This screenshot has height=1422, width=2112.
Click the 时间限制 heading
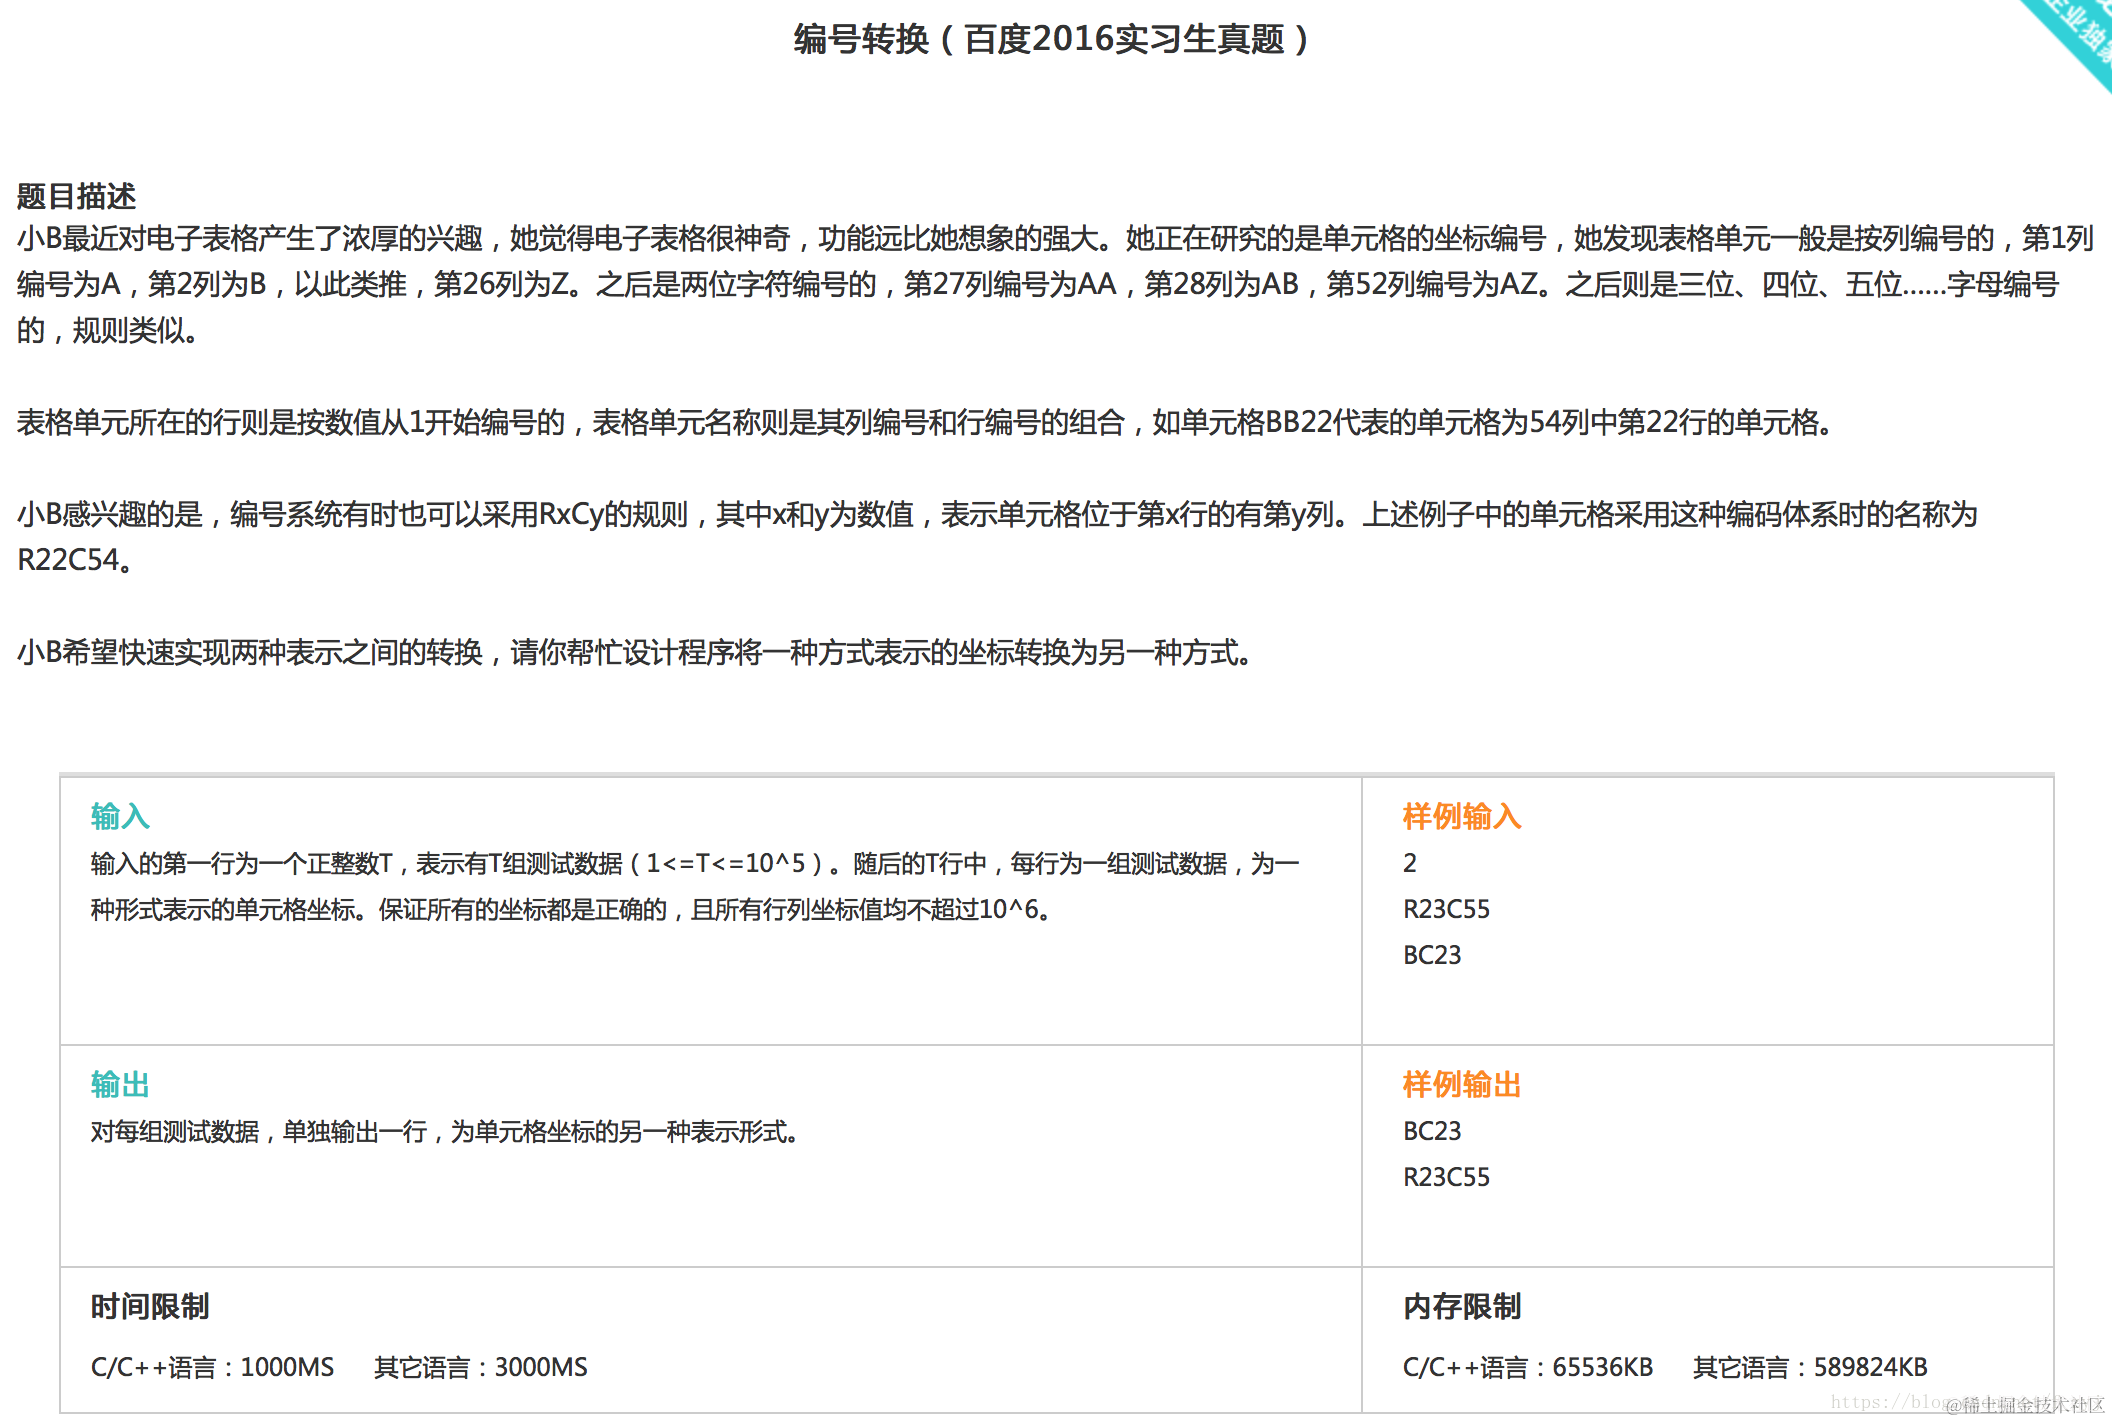[149, 1306]
